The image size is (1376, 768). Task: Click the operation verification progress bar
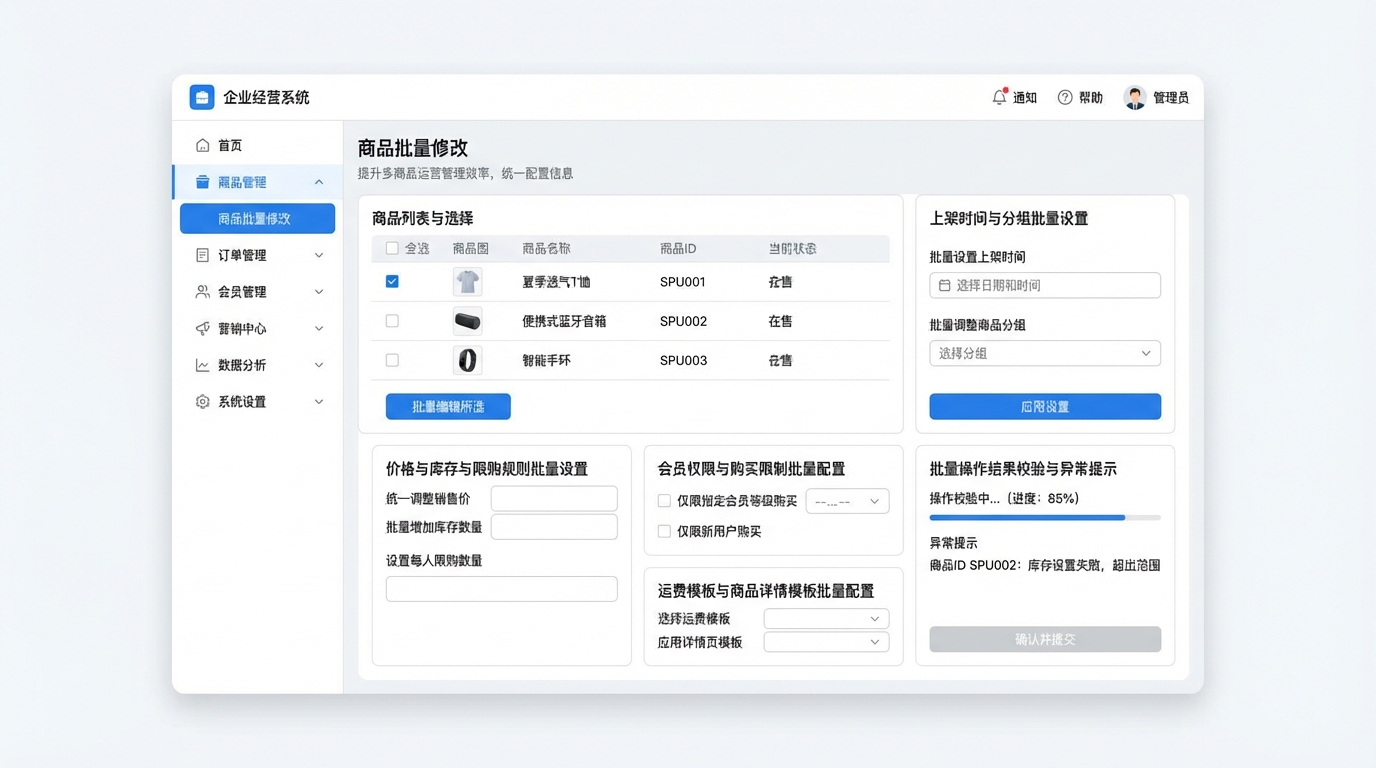(1045, 518)
